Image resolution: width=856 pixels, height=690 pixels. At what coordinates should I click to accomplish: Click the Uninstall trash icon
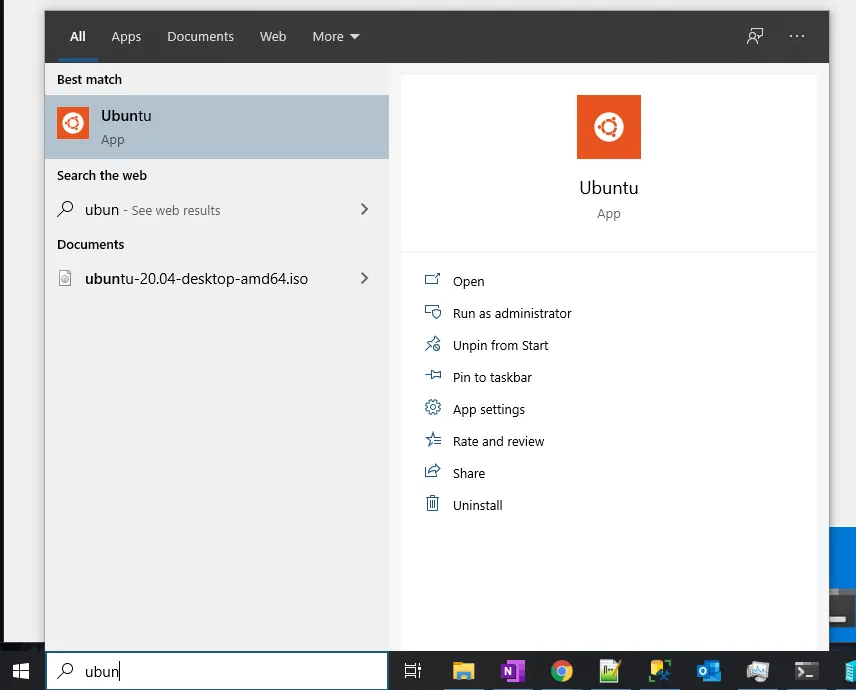point(432,504)
